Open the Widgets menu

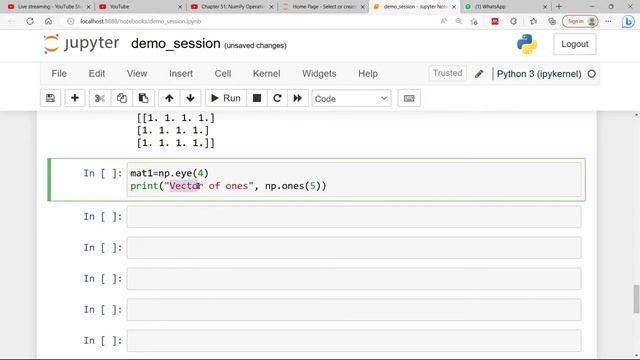319,73
